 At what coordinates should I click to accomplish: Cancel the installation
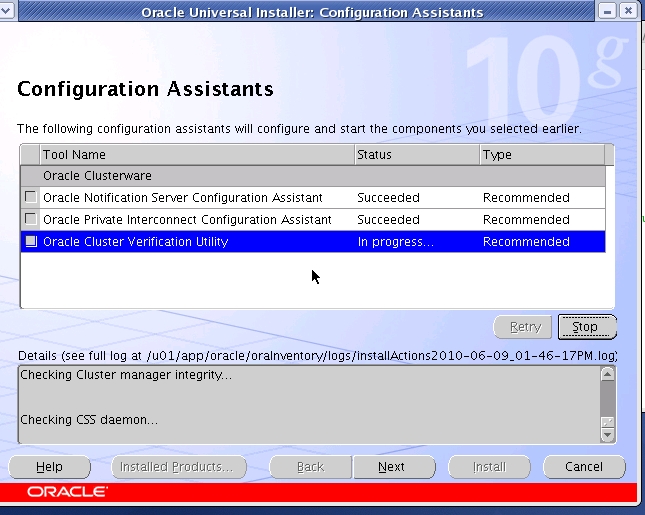pos(584,467)
